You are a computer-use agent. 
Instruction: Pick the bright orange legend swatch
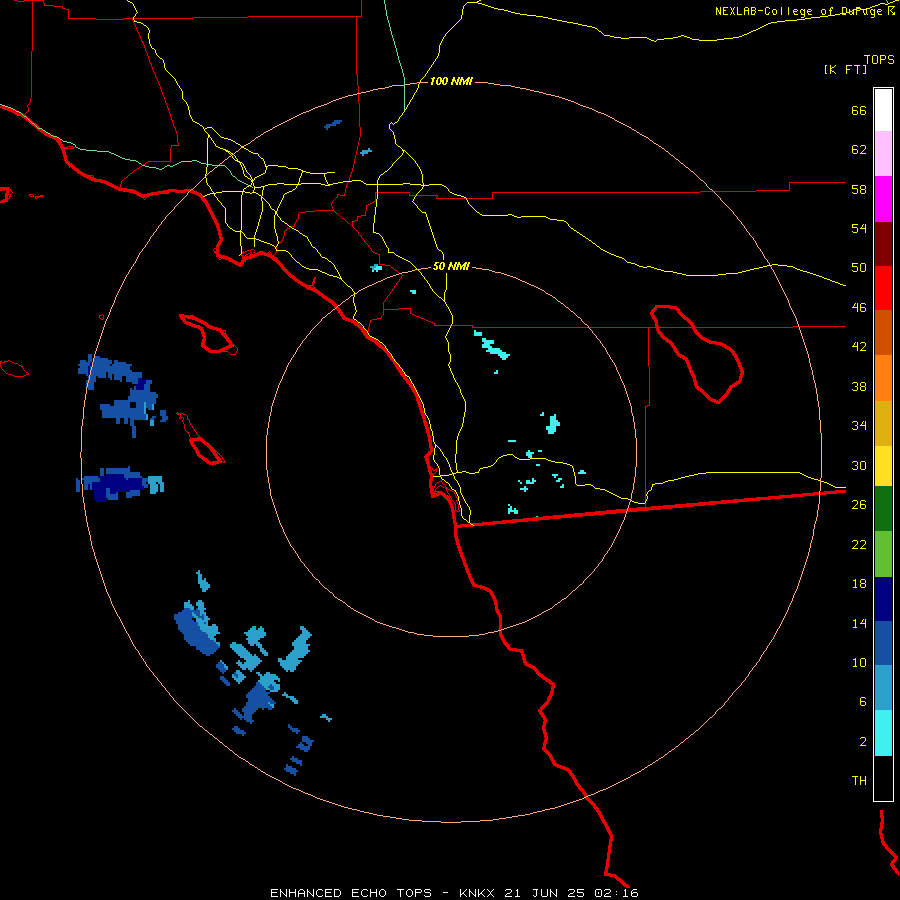pos(883,378)
